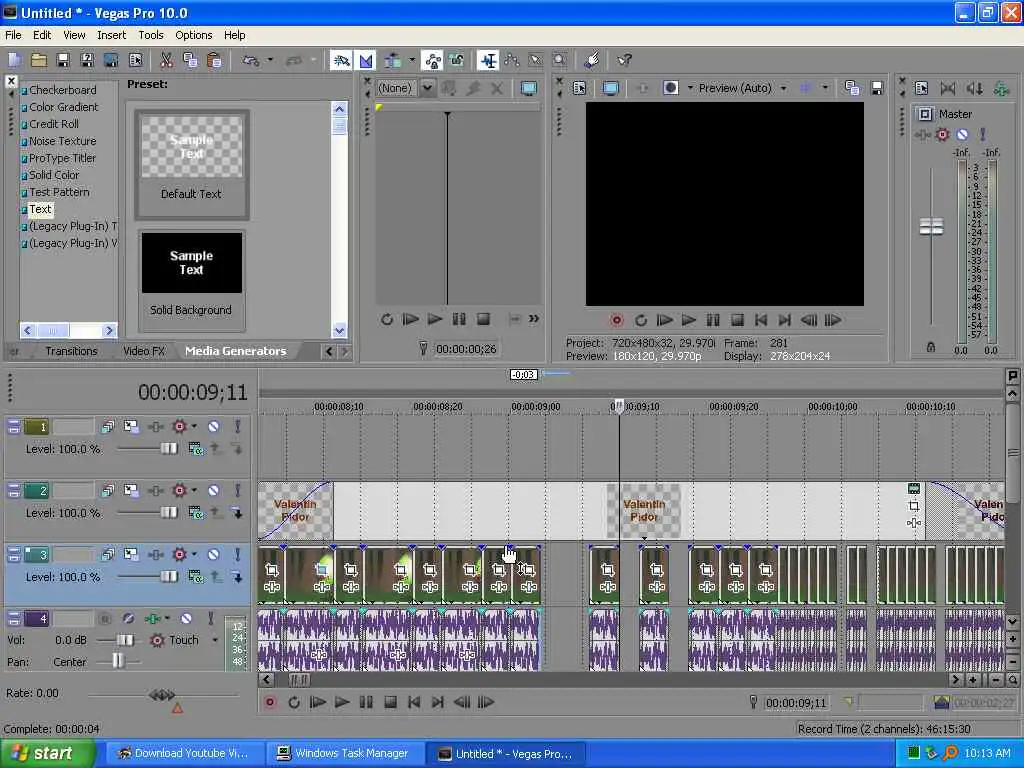Viewport: 1024px width, 768px height.
Task: Click timeline transport Play button
Action: [x=342, y=703]
